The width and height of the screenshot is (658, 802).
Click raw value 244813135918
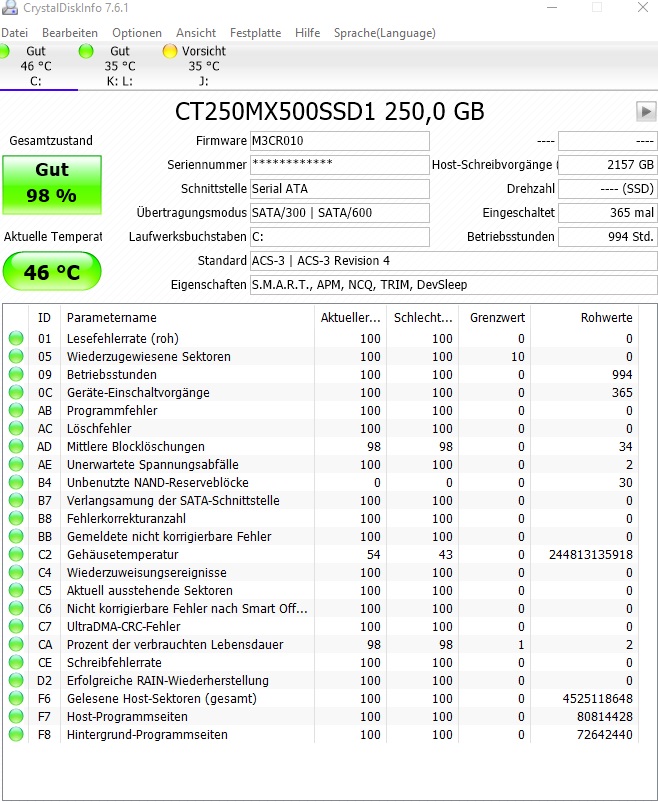tap(591, 554)
